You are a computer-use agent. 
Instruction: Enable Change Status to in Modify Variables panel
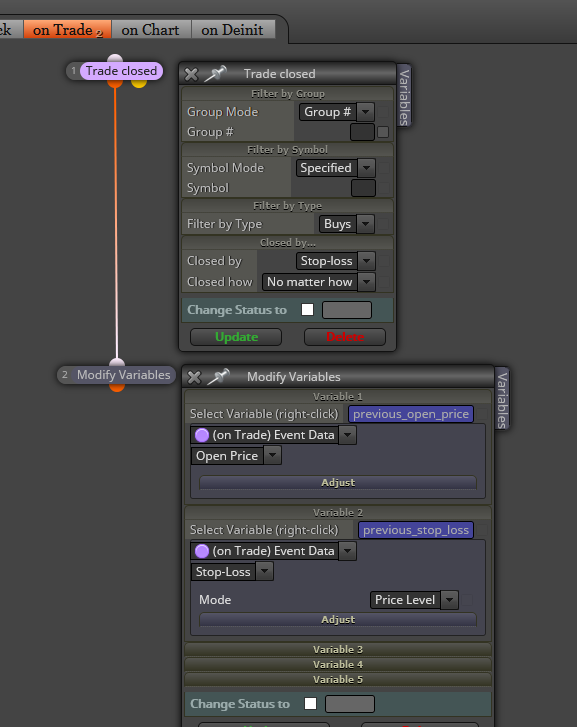click(310, 703)
